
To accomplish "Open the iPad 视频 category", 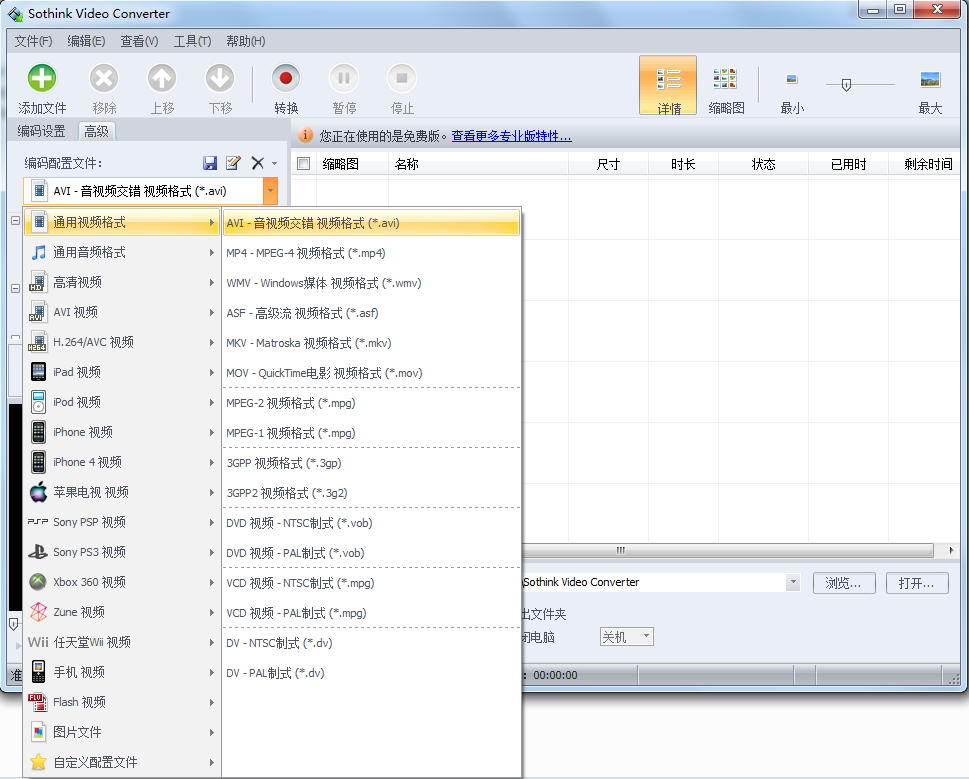I will point(121,372).
